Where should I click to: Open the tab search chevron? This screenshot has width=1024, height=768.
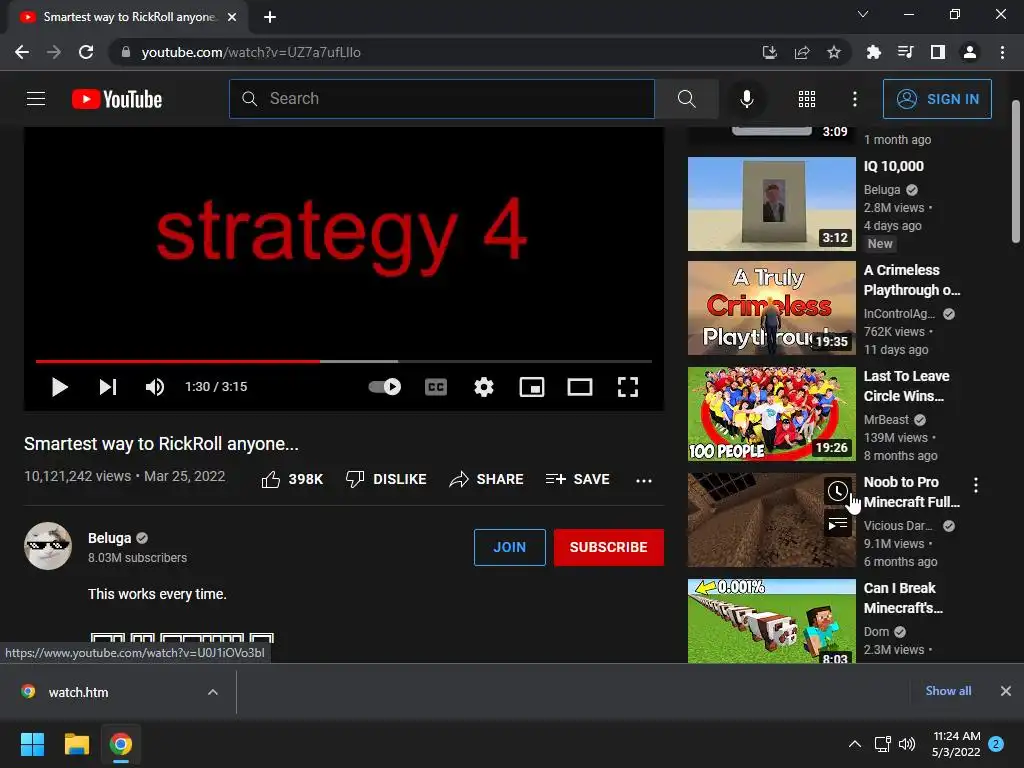coord(863,14)
